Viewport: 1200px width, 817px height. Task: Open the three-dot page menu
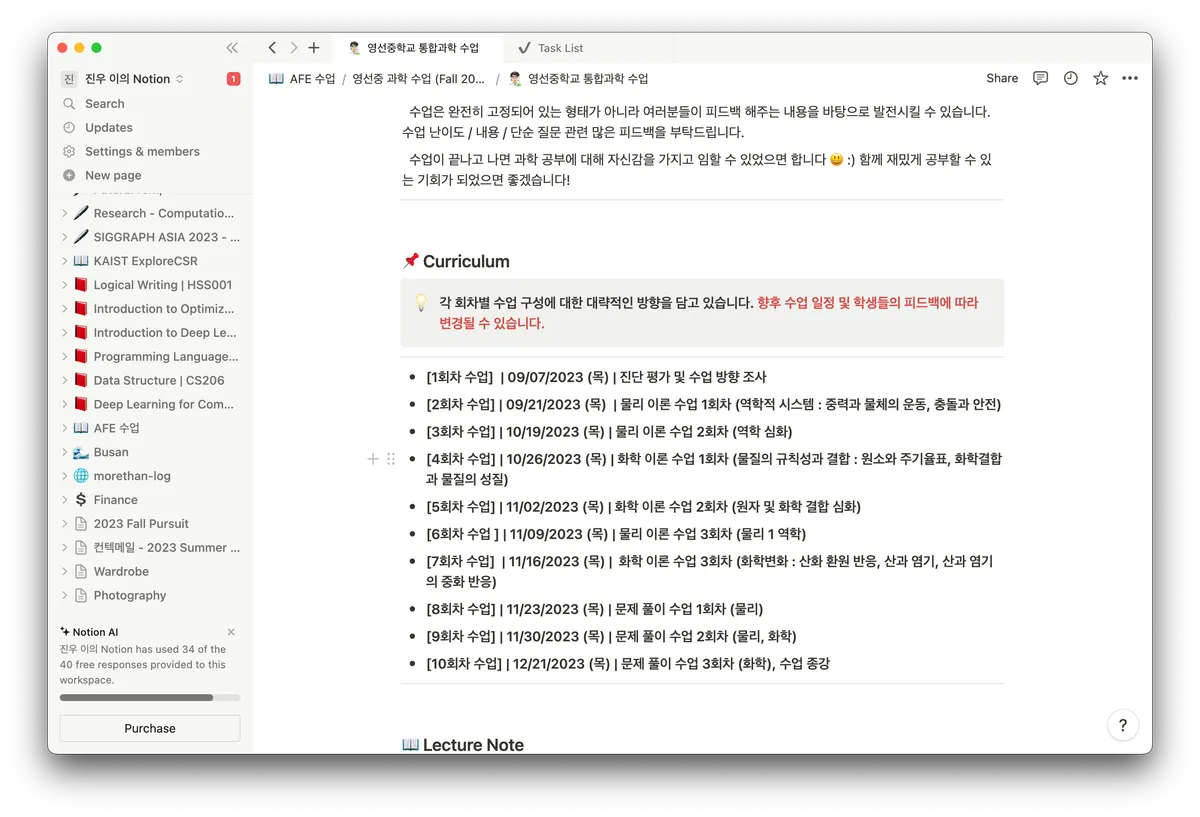(x=1130, y=78)
